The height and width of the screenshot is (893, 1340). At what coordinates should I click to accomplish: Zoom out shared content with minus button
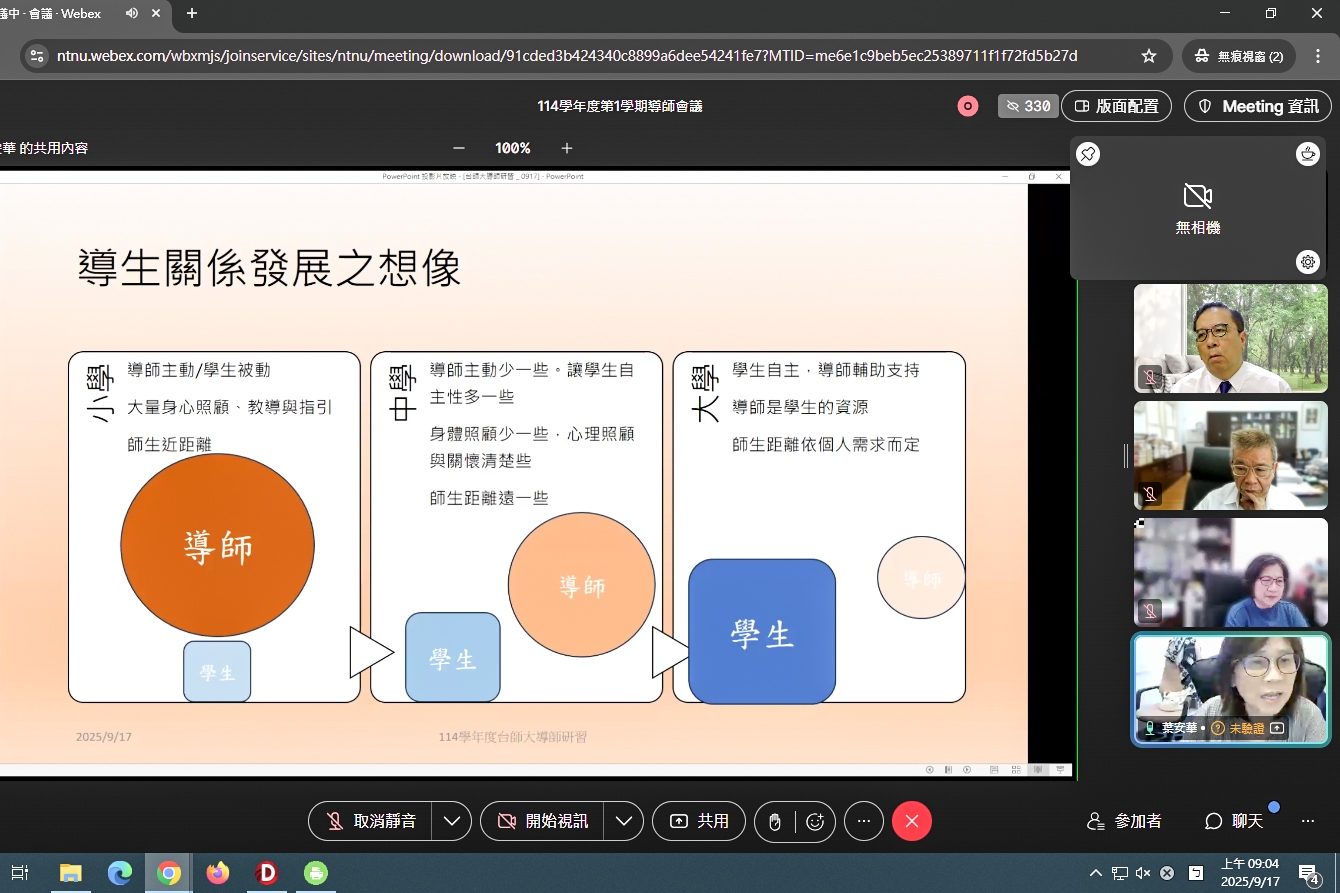pos(459,148)
